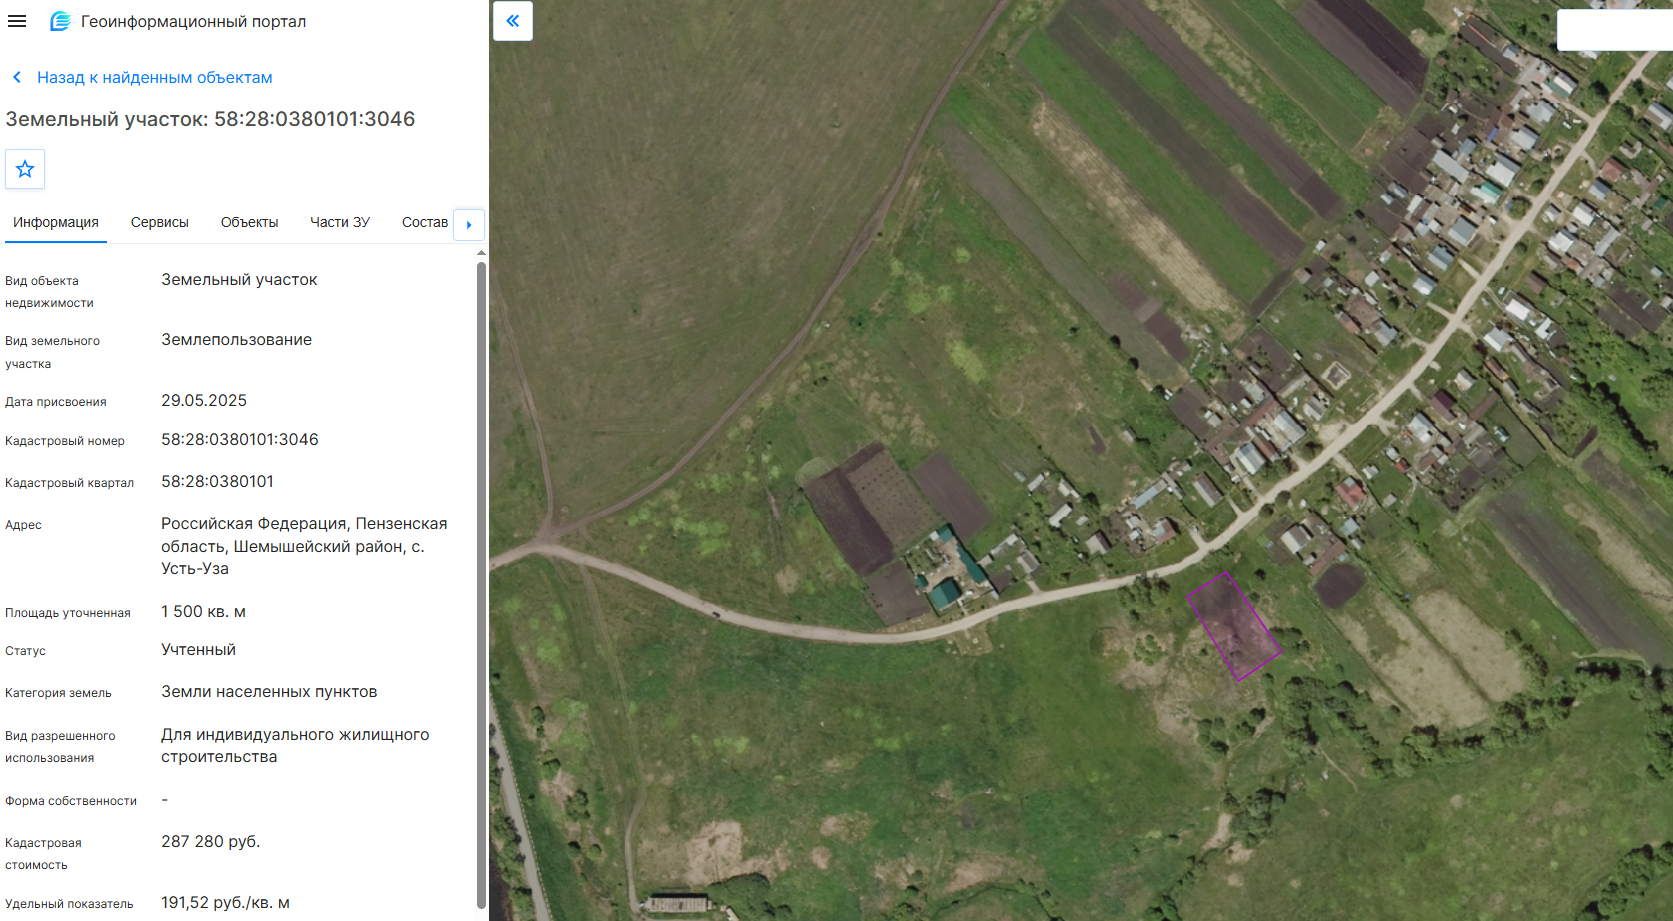Collapse the info panel with double-chevron button
This screenshot has height=921, width=1673.
click(513, 21)
